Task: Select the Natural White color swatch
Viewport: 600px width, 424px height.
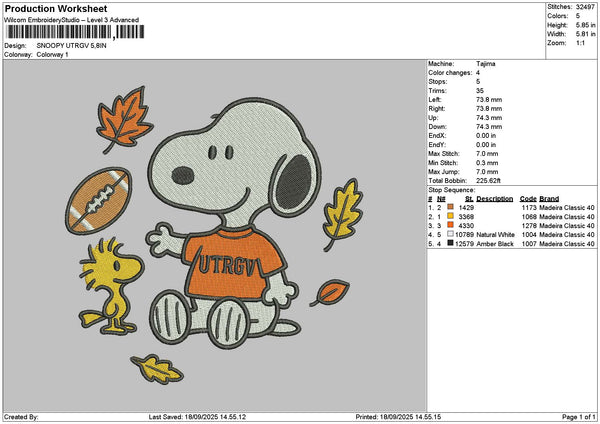Action: pyautogui.click(x=450, y=234)
